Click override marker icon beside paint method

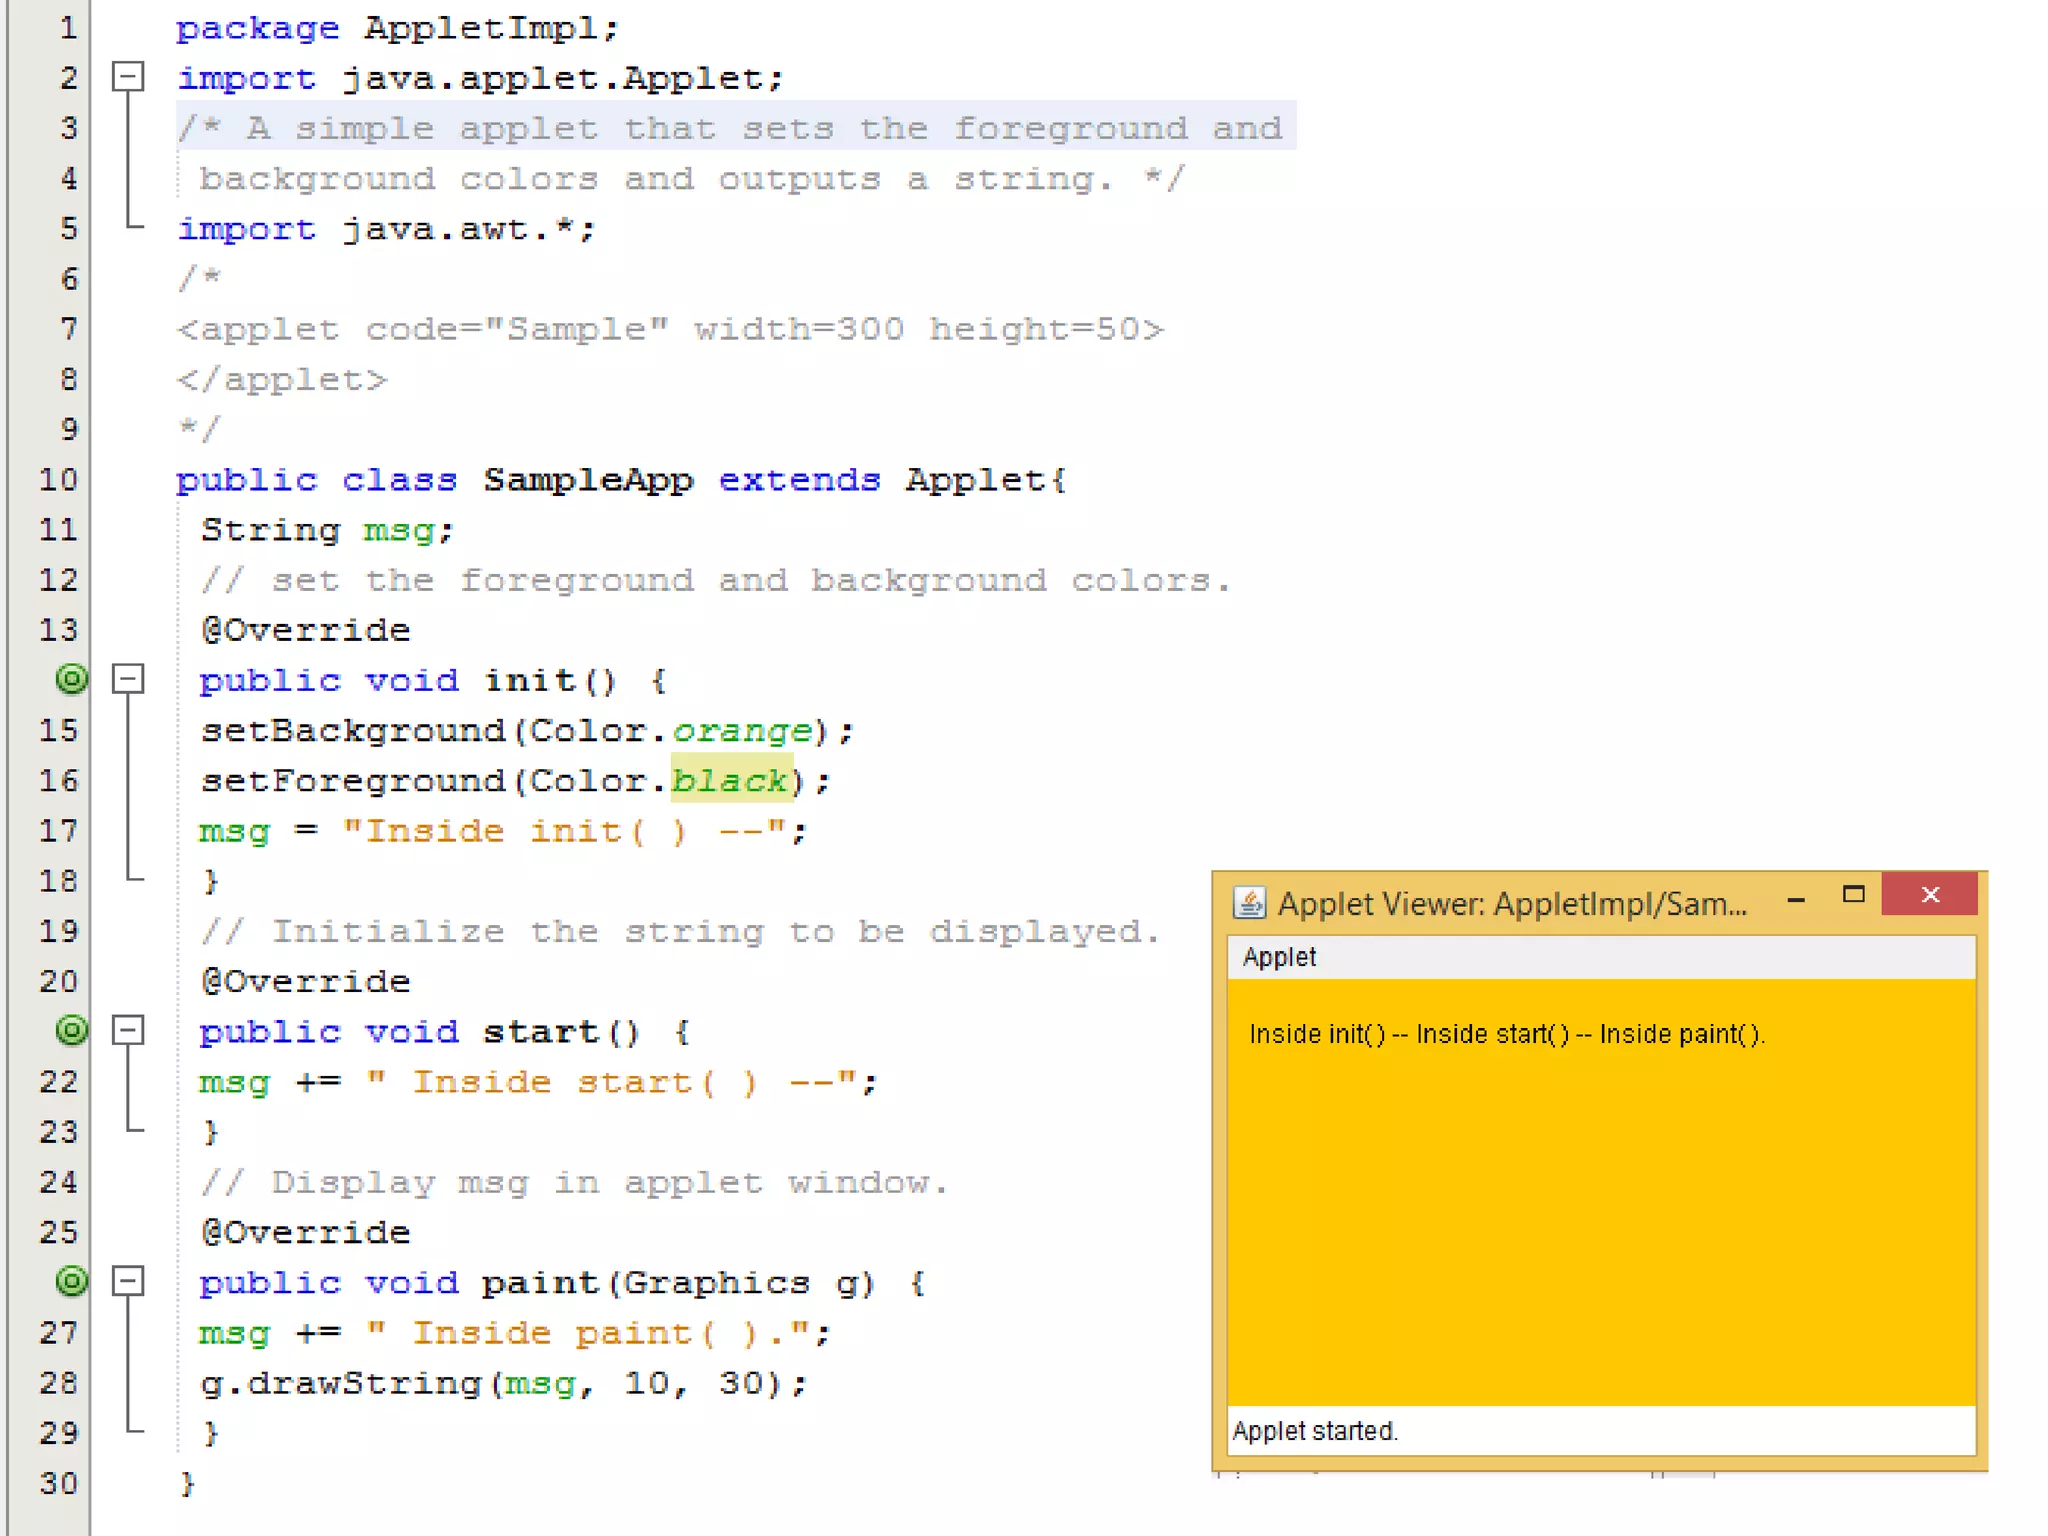click(72, 1281)
